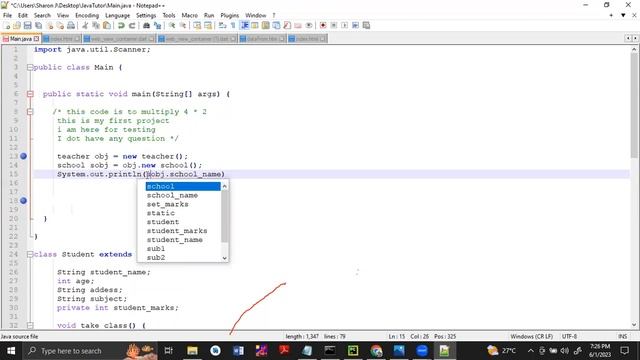Click the Playback macro toolbar icon
The height and width of the screenshot is (360, 640).
344,25
